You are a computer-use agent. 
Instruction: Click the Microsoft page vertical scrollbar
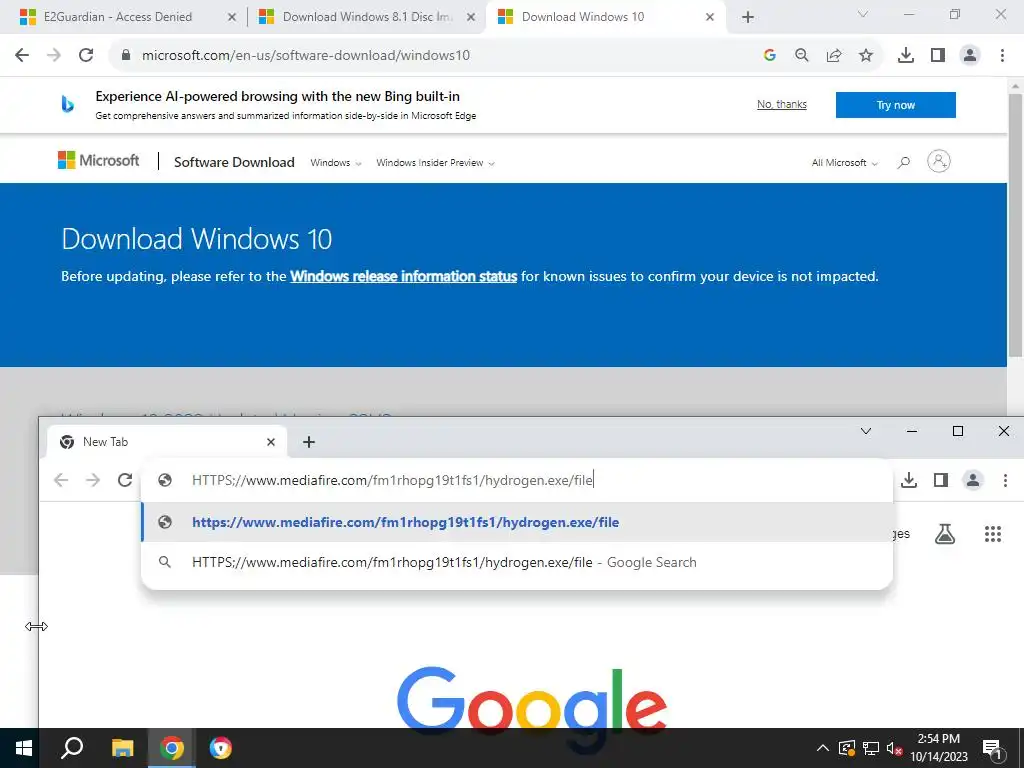point(1015,225)
